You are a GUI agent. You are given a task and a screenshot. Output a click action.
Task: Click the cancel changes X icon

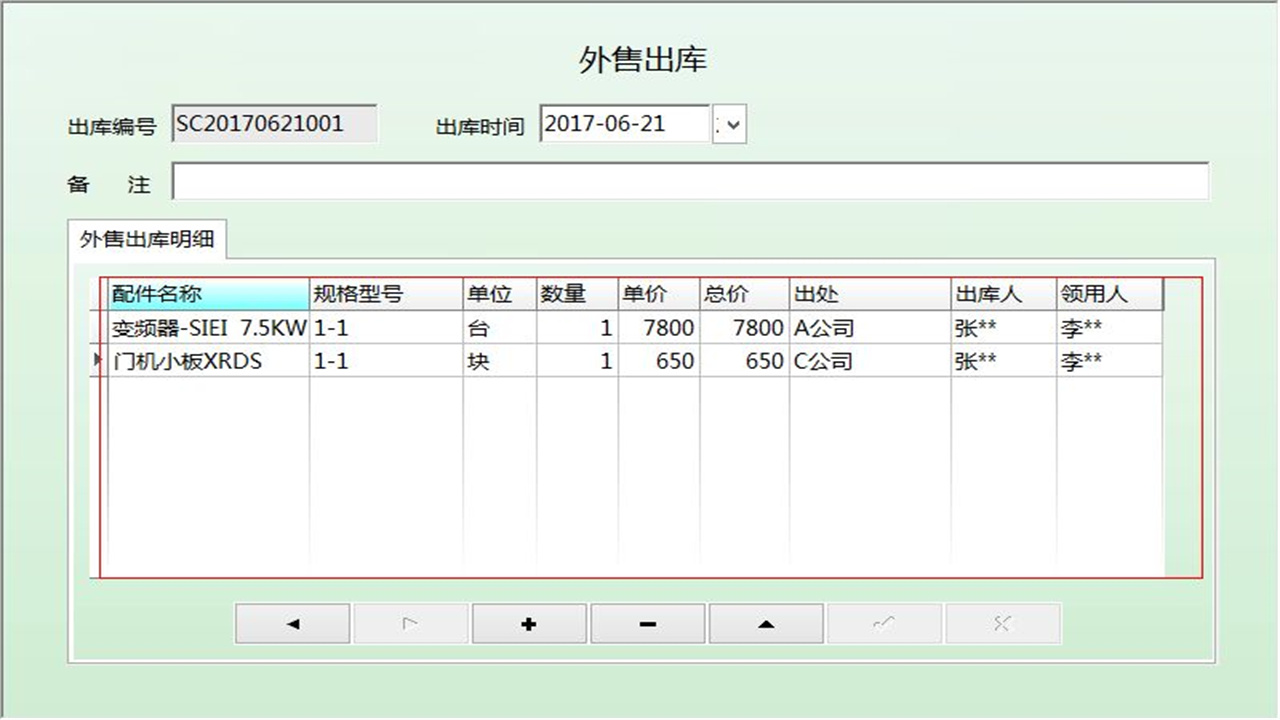click(1003, 622)
